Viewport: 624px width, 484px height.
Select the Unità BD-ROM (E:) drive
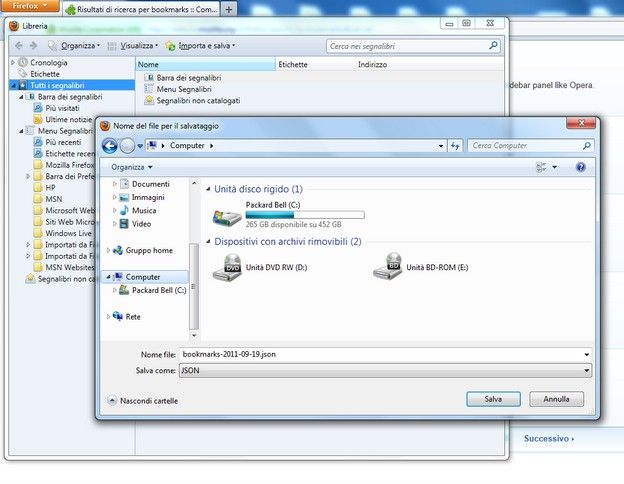[x=421, y=267]
